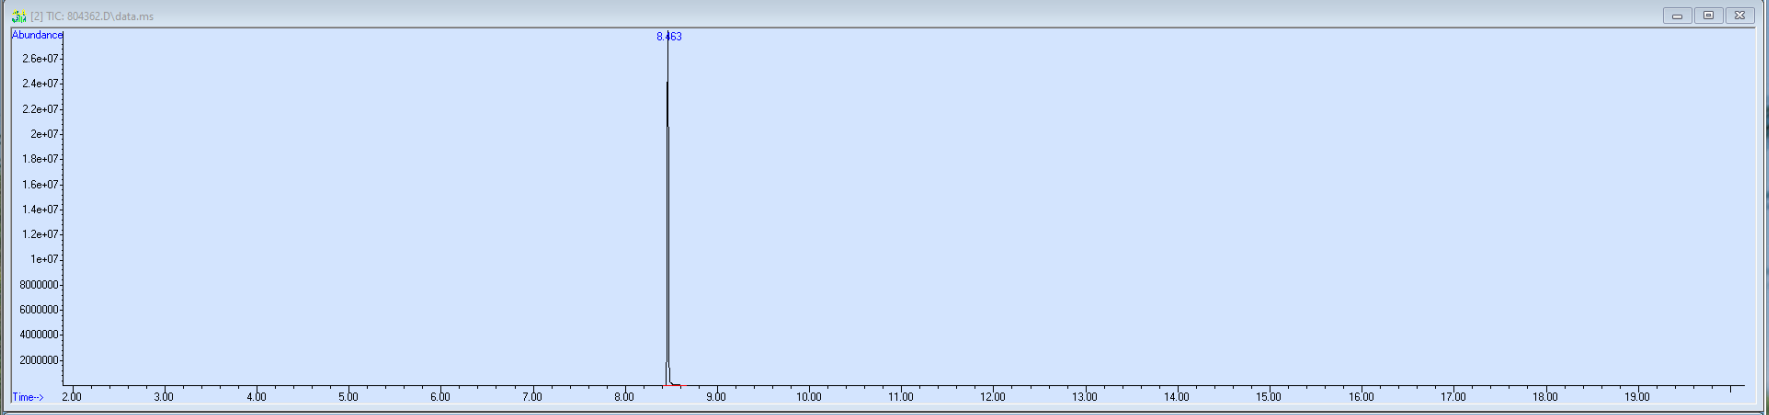The image size is (1769, 415).
Task: Click the 18.00 time axis label
Action: click(1545, 397)
